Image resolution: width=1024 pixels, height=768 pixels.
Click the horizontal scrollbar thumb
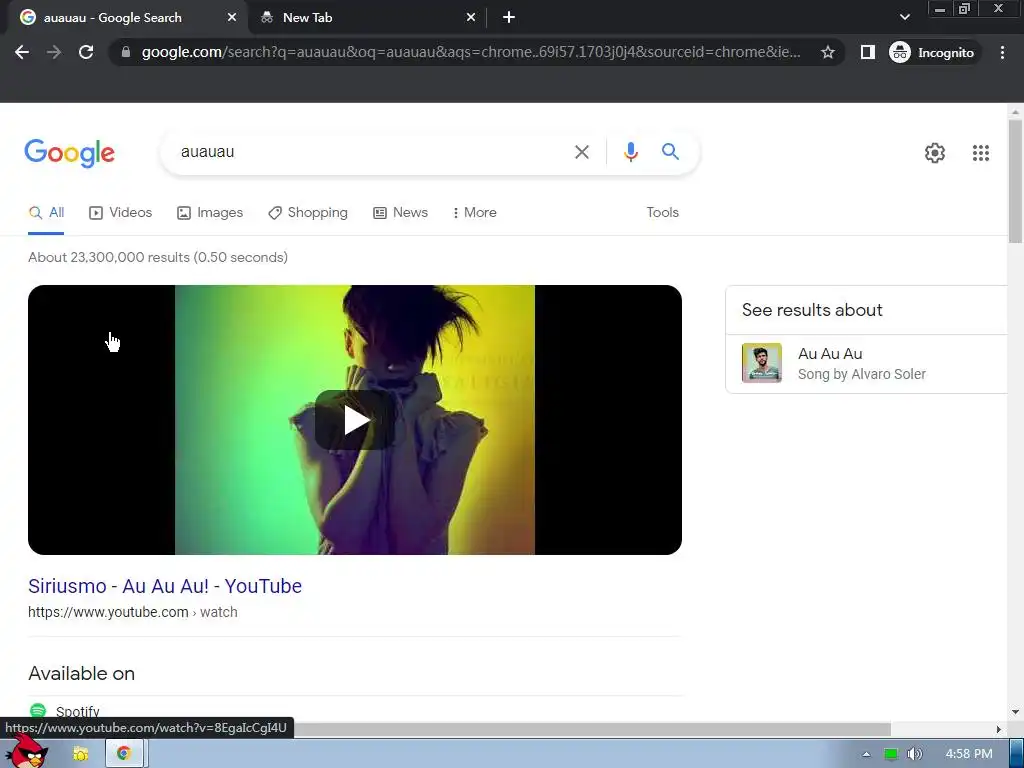pos(592,729)
